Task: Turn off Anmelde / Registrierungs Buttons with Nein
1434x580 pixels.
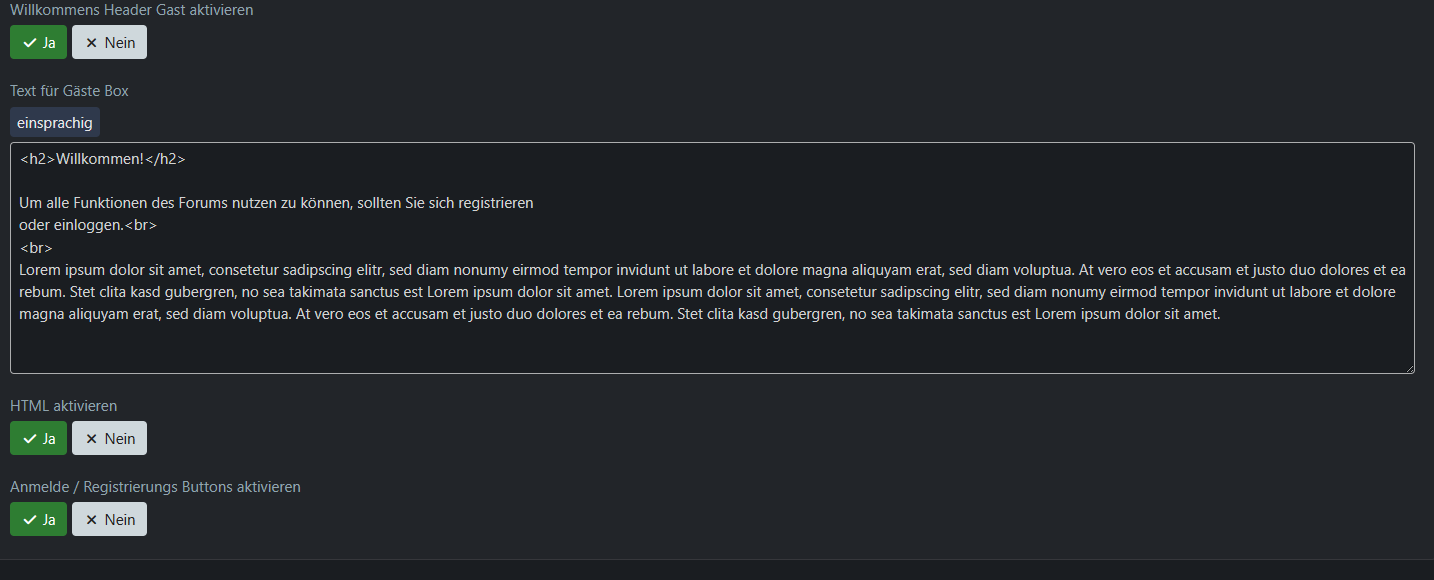Action: 110,520
